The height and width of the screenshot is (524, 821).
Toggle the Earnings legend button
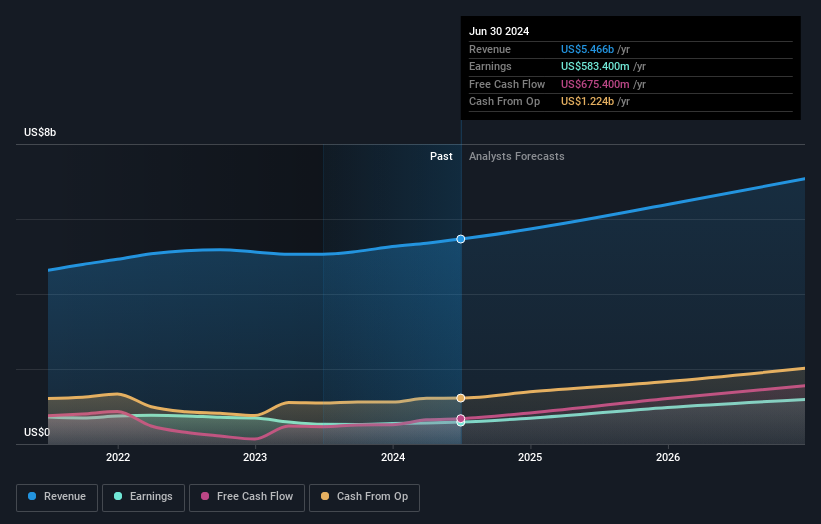click(x=143, y=497)
